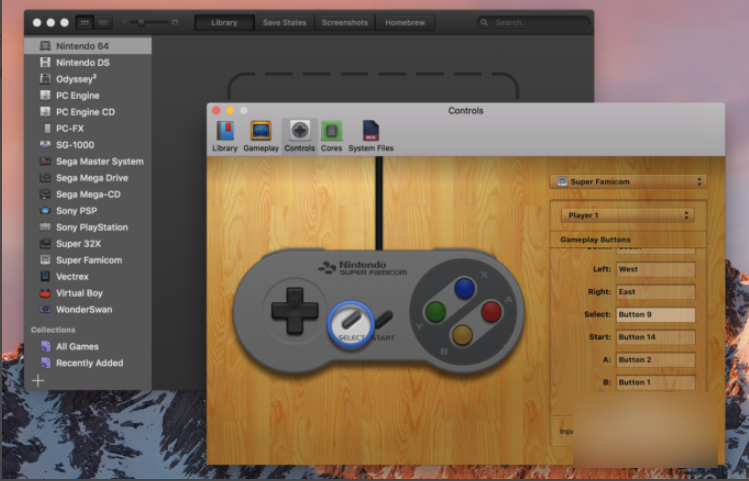
Task: Open the All Games collection
Action: (88, 347)
